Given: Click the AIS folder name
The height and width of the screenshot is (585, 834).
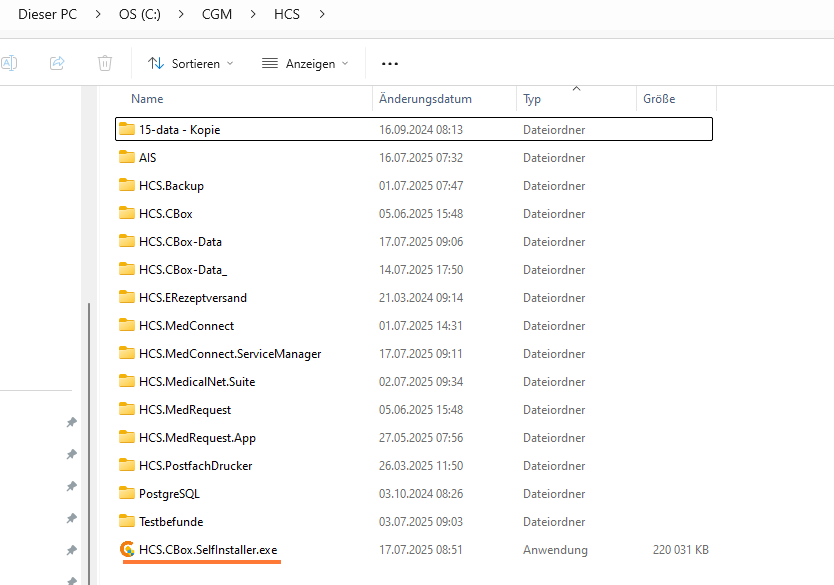Looking at the screenshot, I should pyautogui.click(x=147, y=158).
